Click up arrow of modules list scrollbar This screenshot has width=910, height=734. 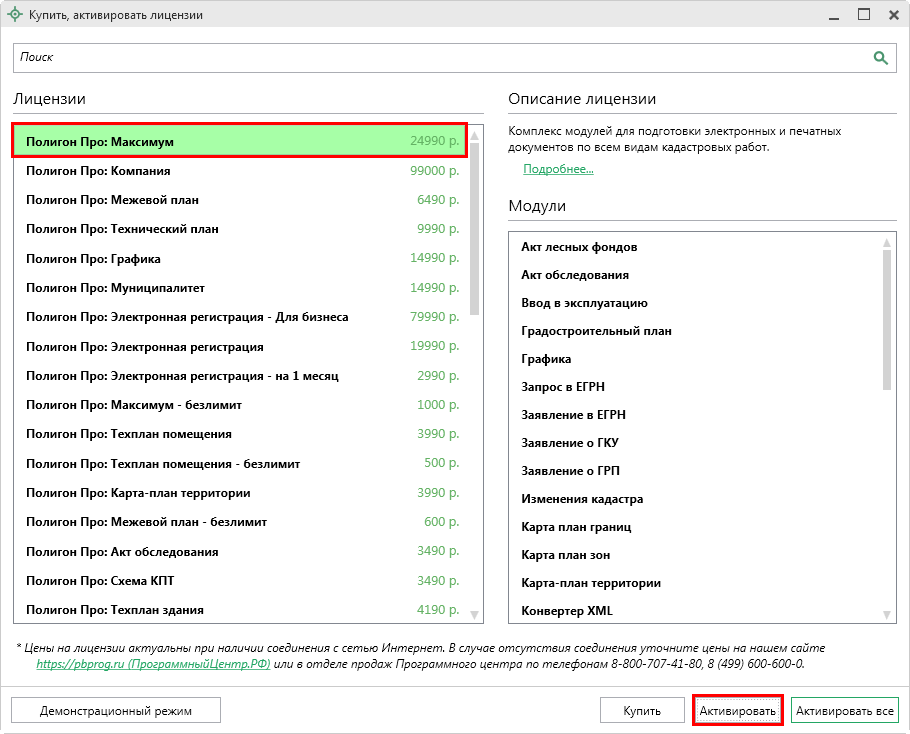coord(886,242)
